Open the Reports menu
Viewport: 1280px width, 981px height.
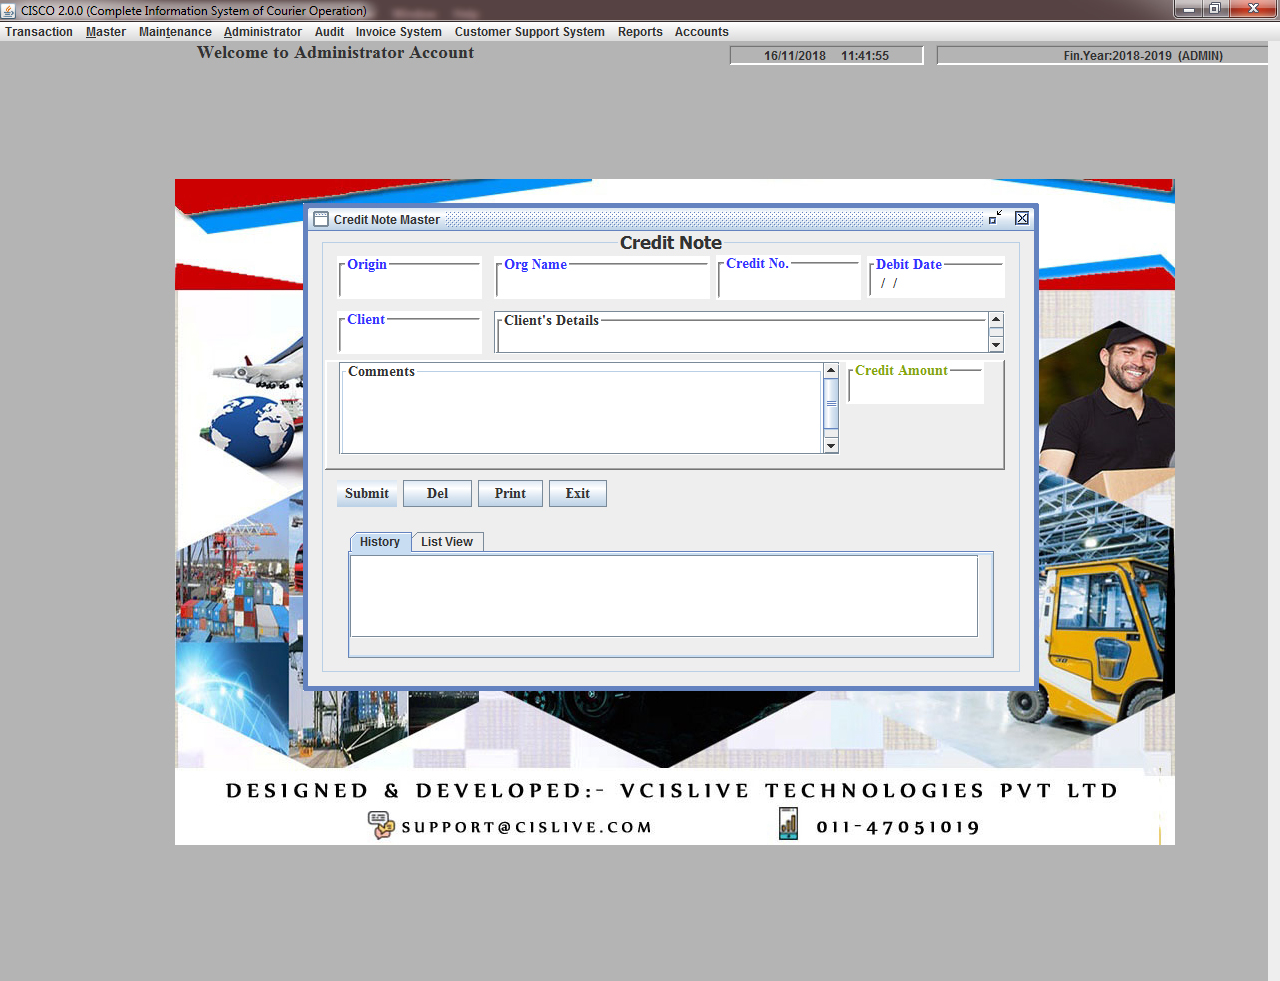coord(640,32)
